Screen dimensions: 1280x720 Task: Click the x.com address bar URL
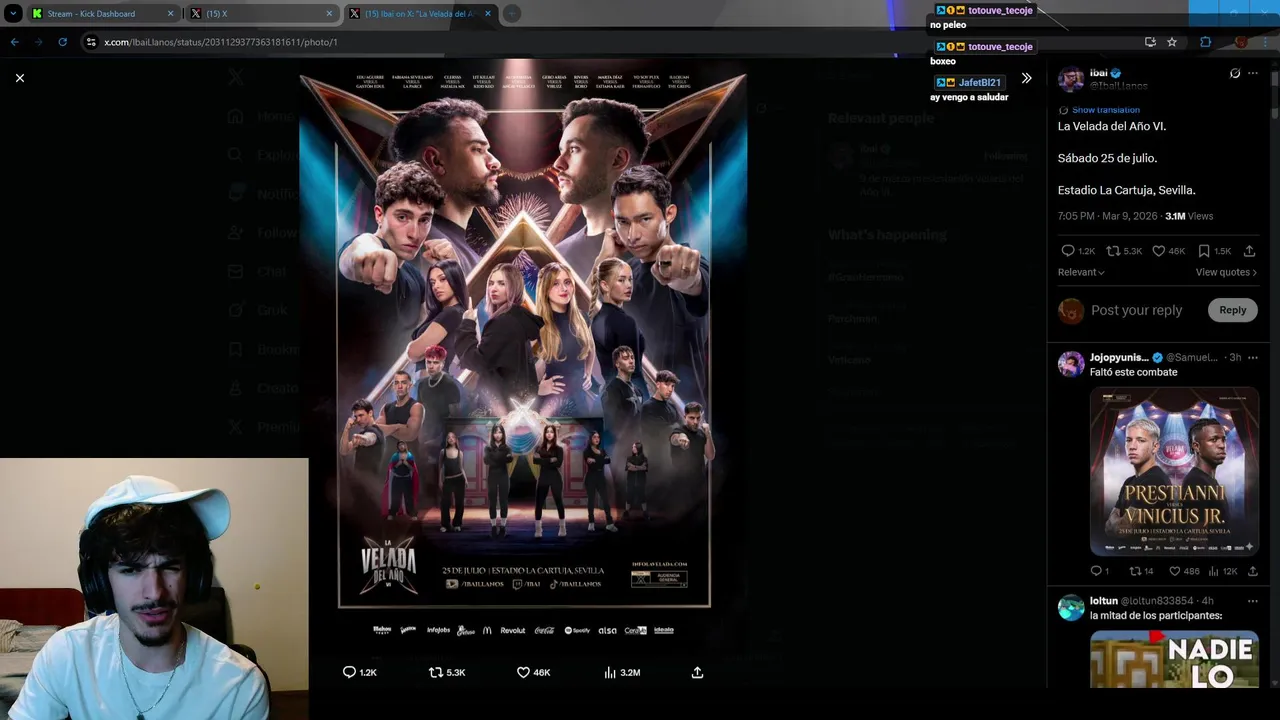pyautogui.click(x=221, y=42)
